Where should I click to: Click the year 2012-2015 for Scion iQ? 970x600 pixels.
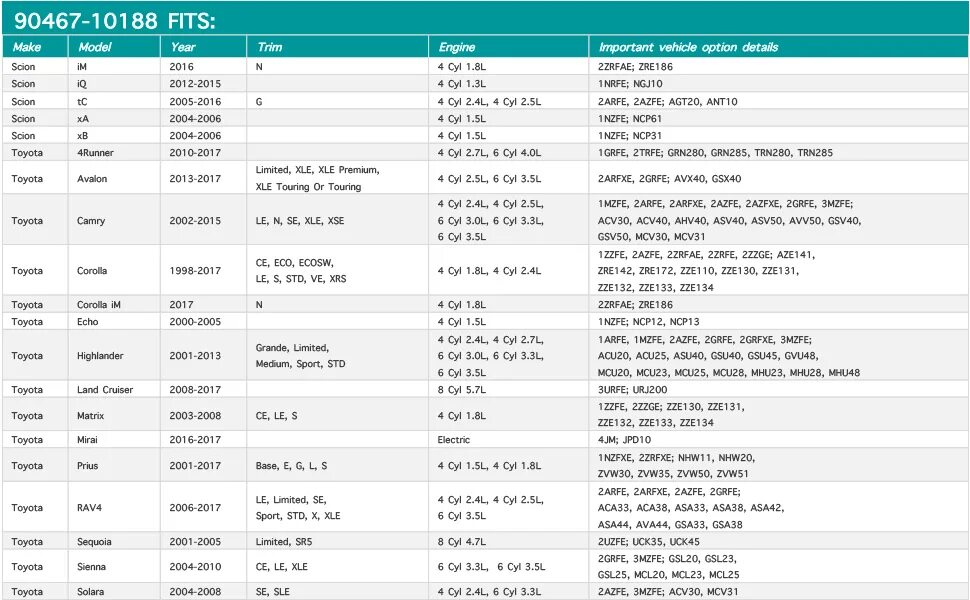195,84
